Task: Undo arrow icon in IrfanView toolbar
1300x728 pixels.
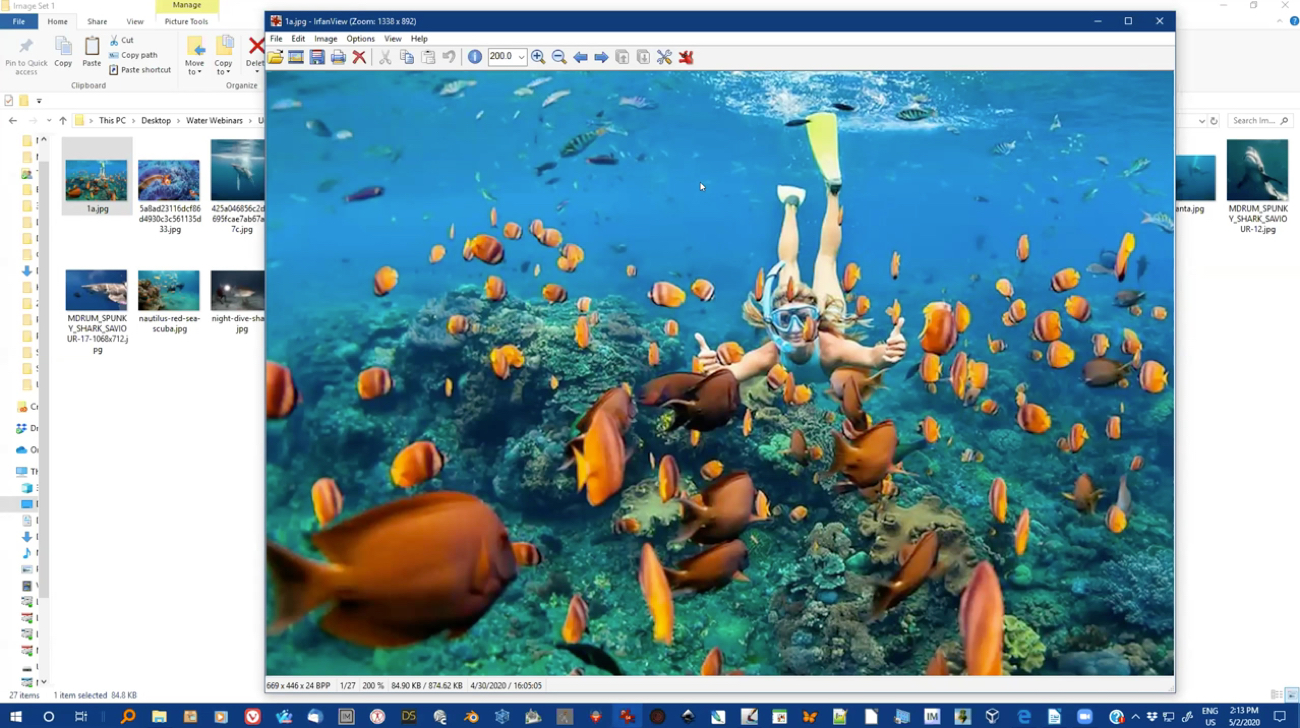Action: (449, 57)
